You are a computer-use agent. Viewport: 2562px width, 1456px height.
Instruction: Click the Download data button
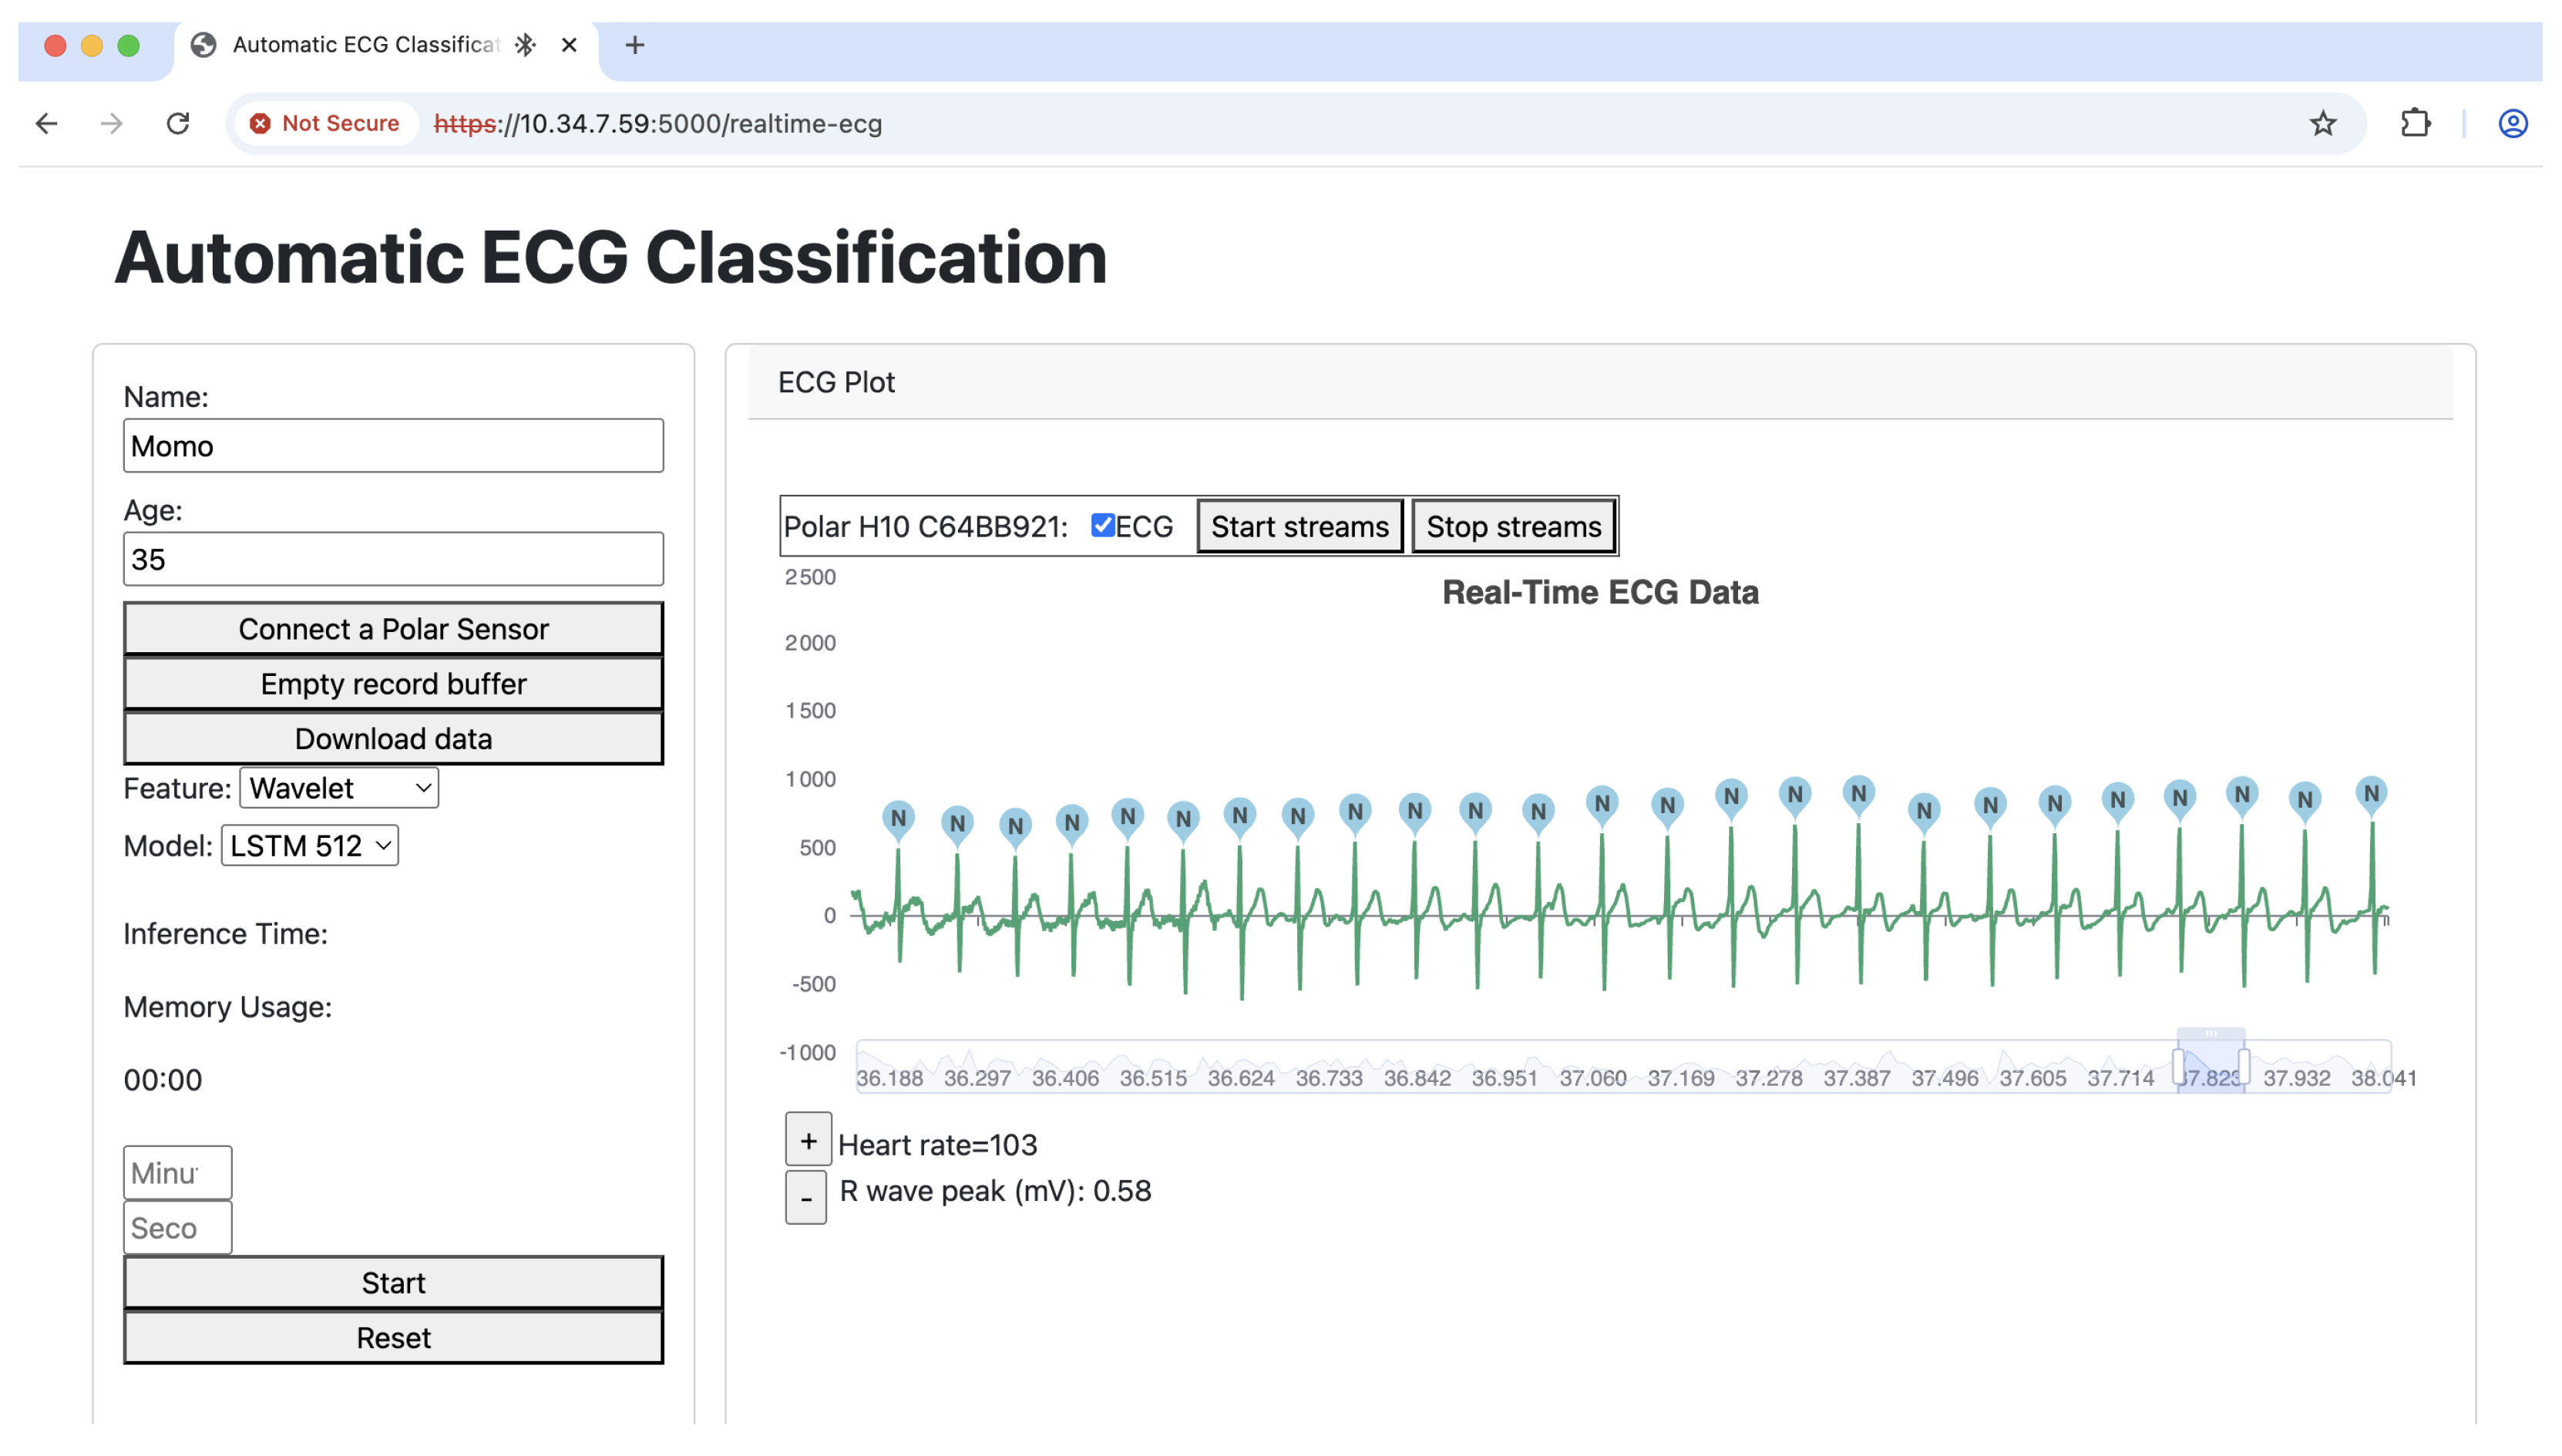tap(393, 739)
